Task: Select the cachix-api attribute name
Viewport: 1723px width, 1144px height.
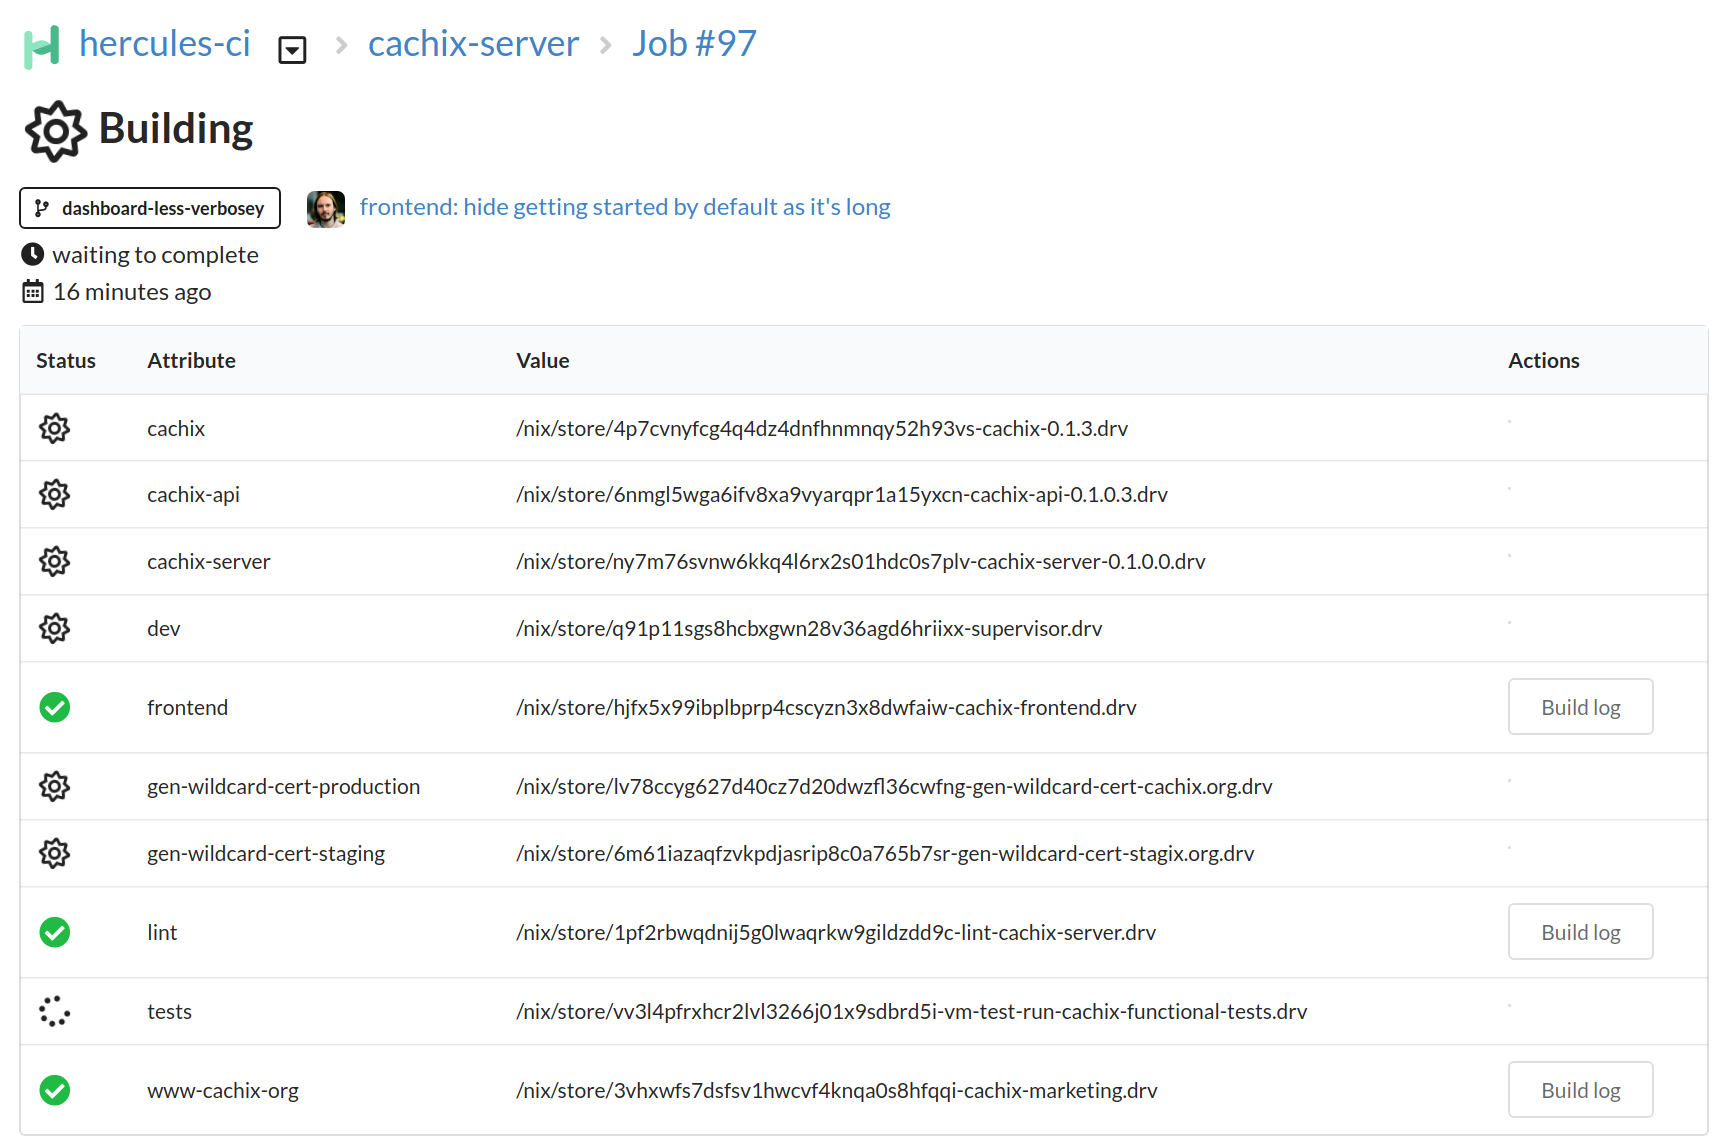Action: 193,494
